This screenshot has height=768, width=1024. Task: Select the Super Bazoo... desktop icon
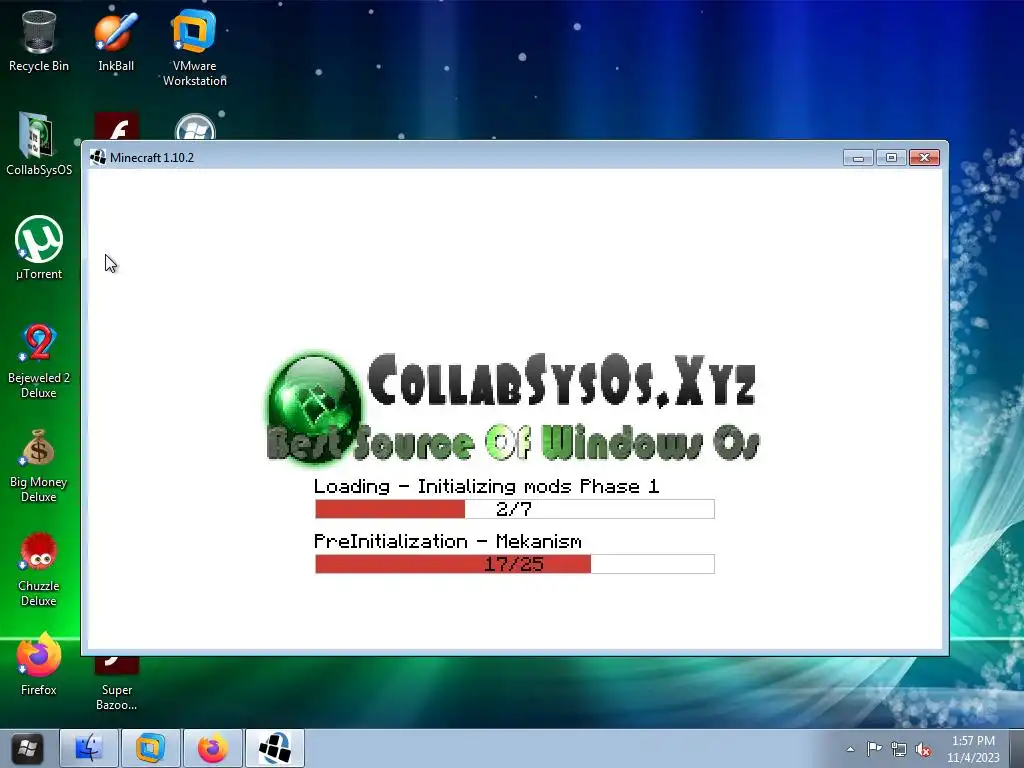click(x=117, y=684)
